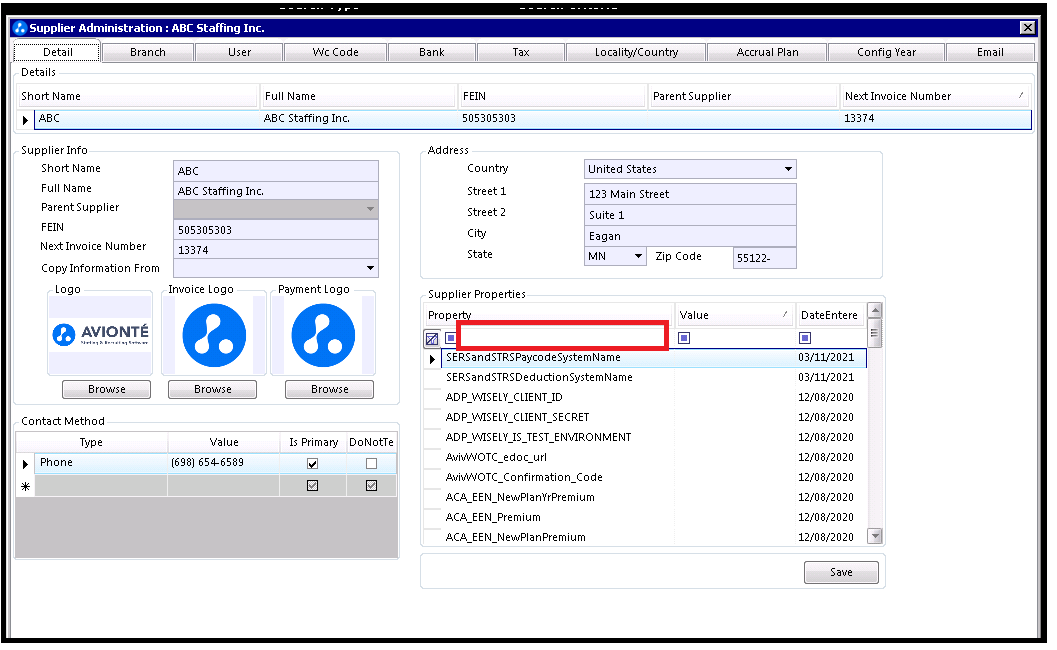Viewport: 1057px width, 650px height.
Task: Select the Accrual Plan tab
Action: coord(767,53)
